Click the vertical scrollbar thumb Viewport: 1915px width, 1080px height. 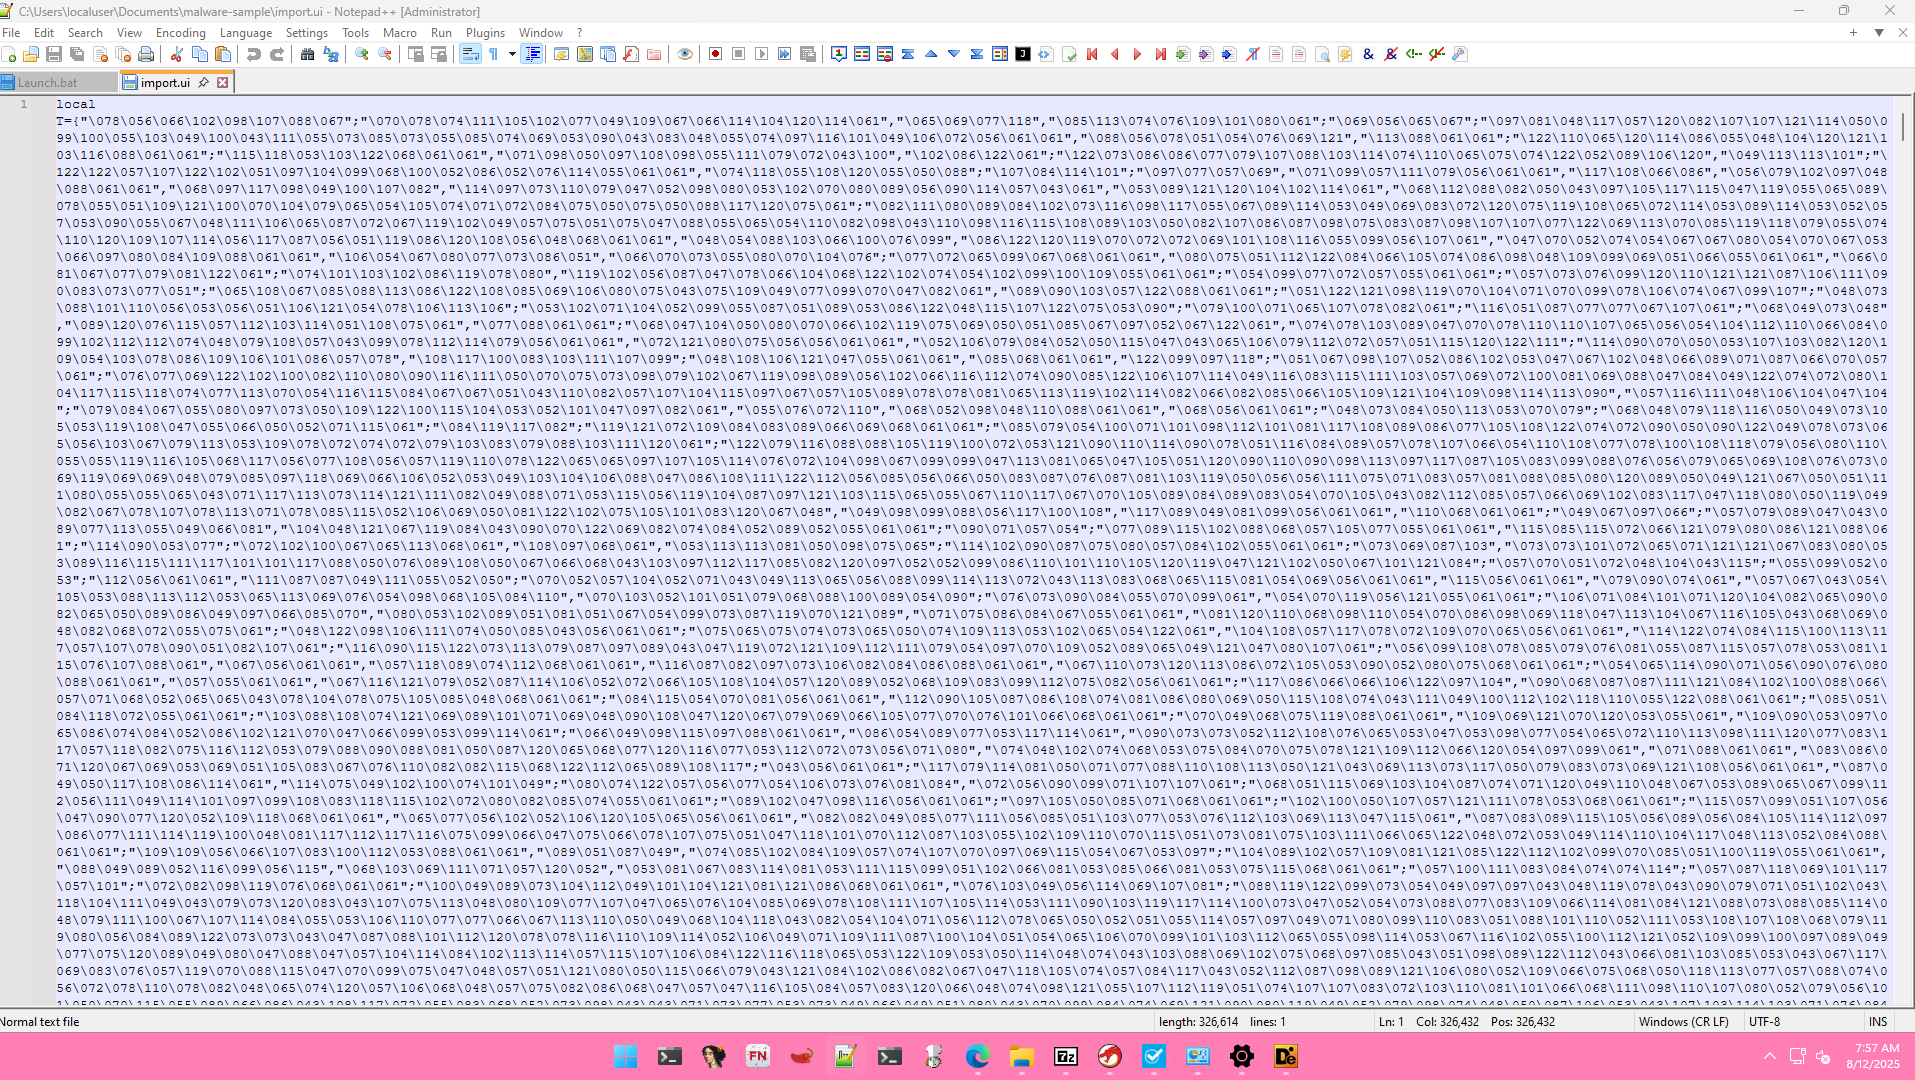[x=1903, y=125]
